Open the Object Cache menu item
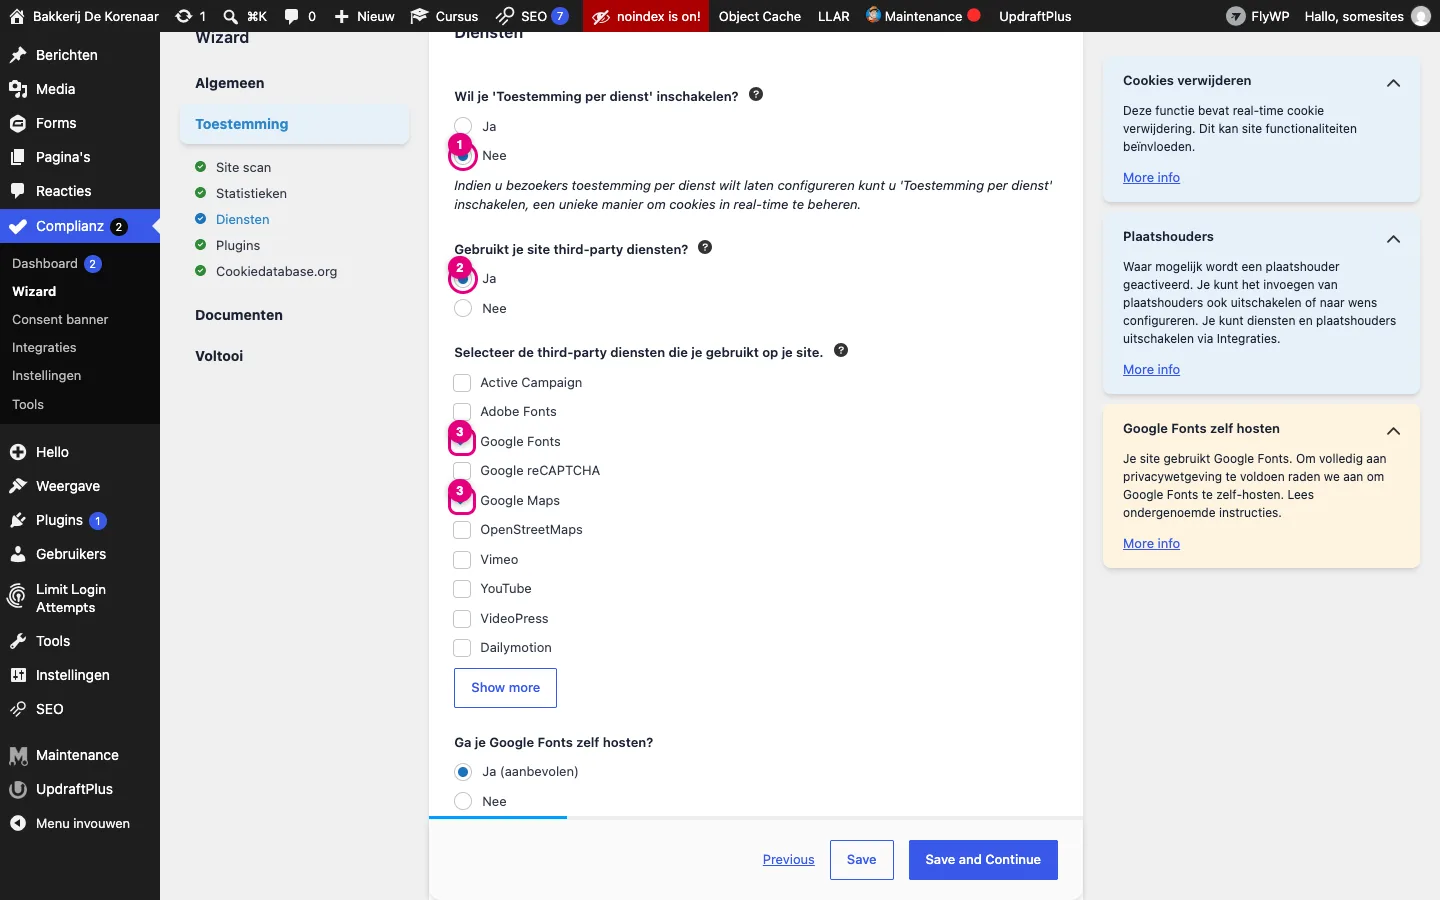The height and width of the screenshot is (900, 1440). tap(760, 16)
